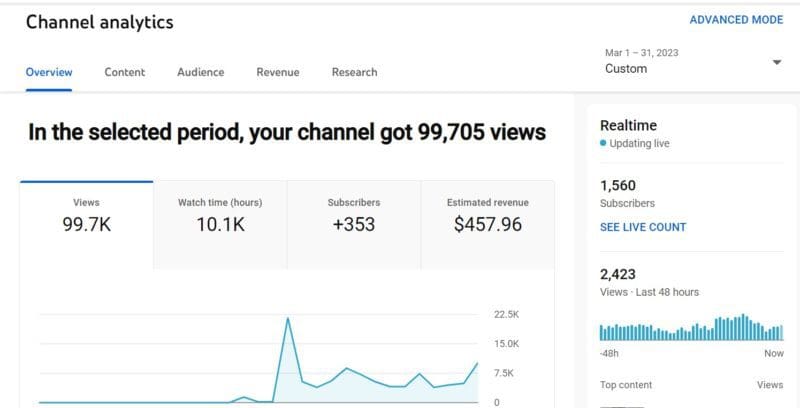Click the 1,560 realtime subscribers count
Viewport: 800px width, 408px height.
(x=618, y=186)
